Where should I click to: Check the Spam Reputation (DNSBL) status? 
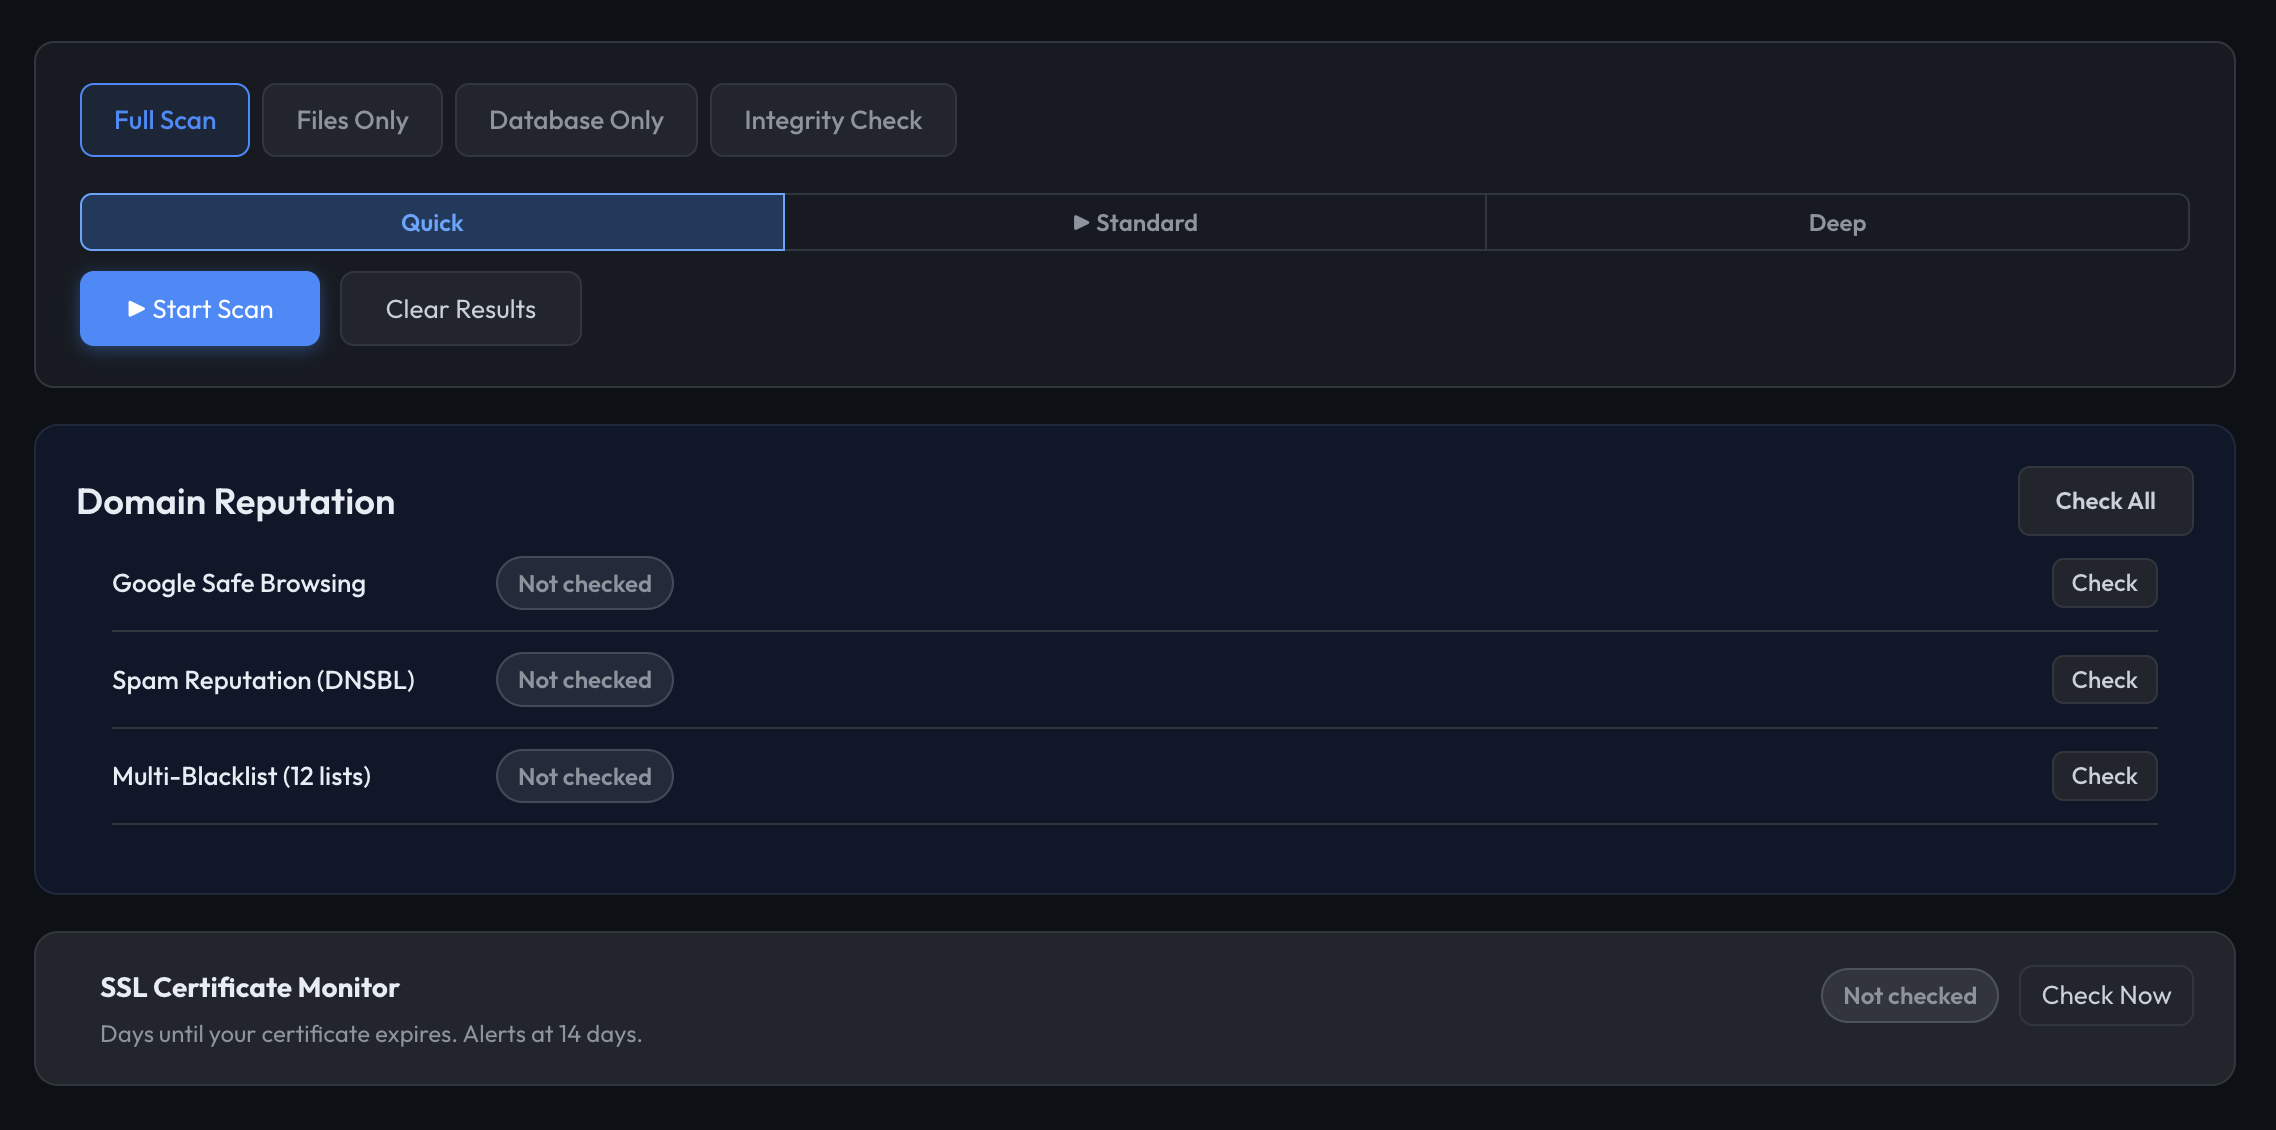(2104, 679)
